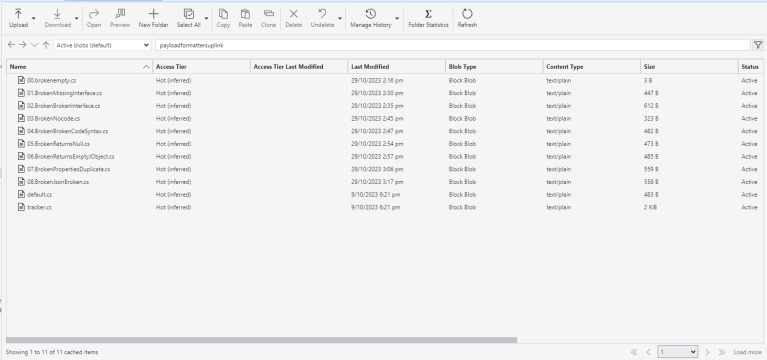The width and height of the screenshot is (767, 360).
Task: Select file 04.BrokenBrokenCodeSyntax.cs
Action: pos(68,131)
